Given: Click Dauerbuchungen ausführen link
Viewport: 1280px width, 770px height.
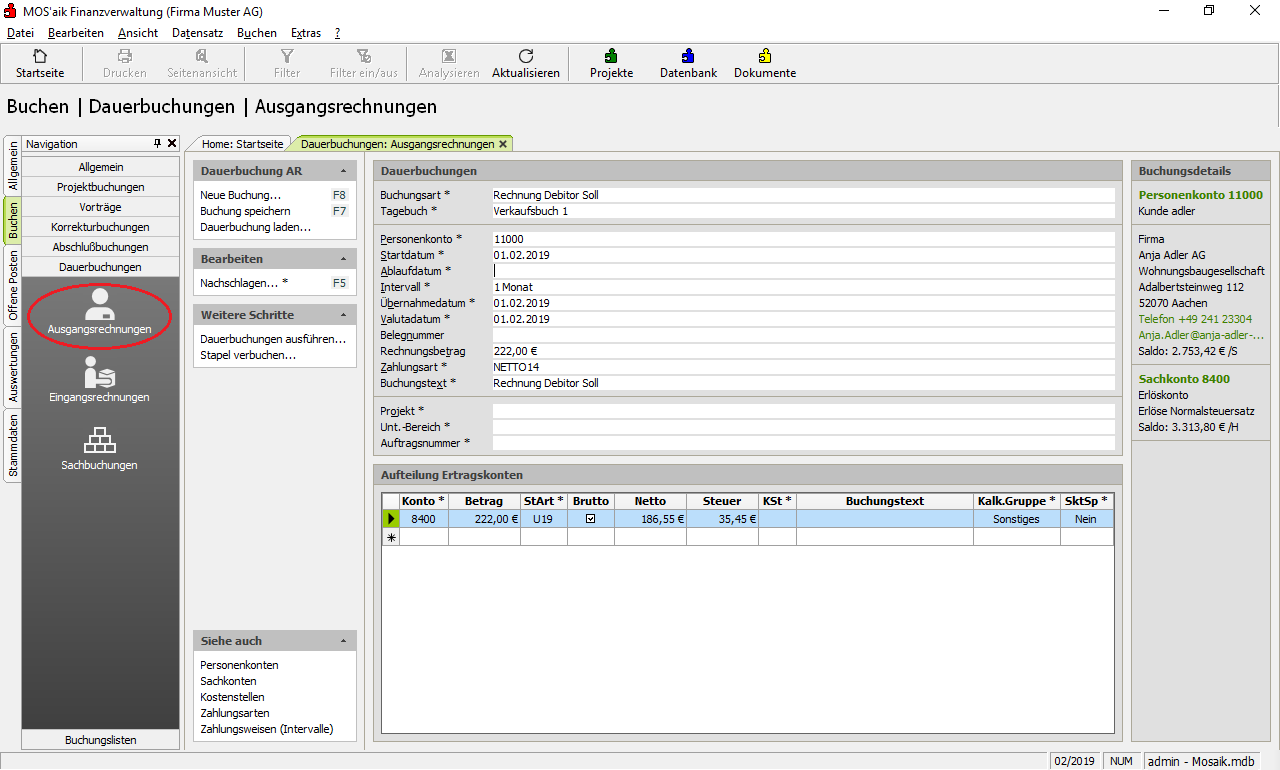Looking at the screenshot, I should (x=272, y=339).
